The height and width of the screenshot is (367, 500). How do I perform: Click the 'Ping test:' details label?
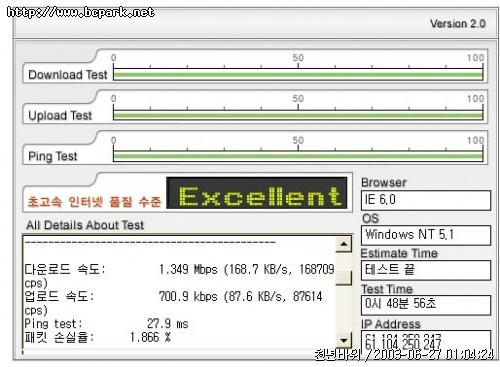tap(53, 324)
